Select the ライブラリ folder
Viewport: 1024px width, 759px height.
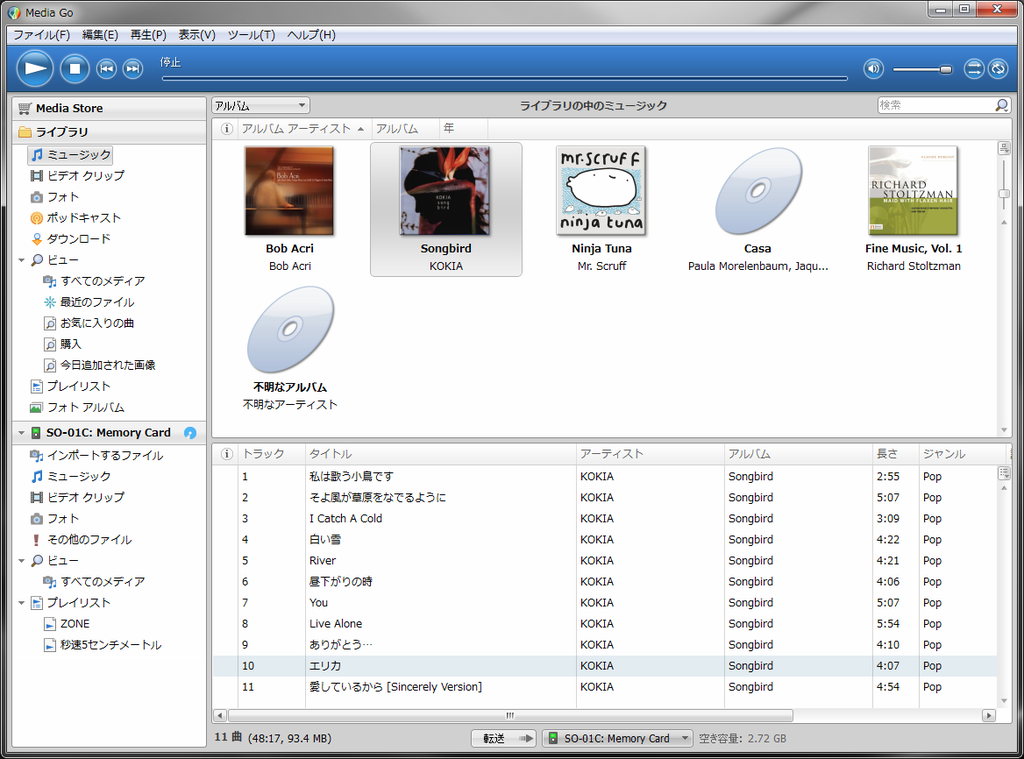point(109,132)
